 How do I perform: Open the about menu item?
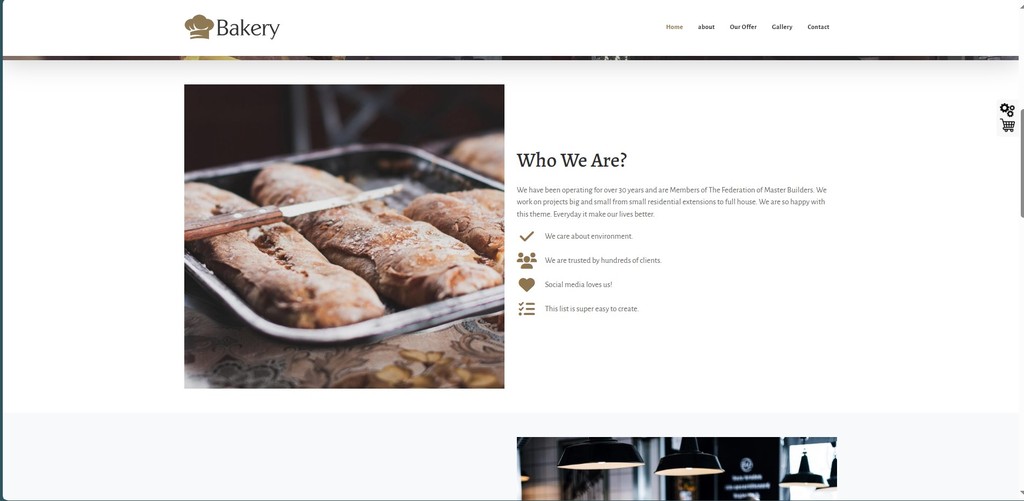click(x=706, y=27)
